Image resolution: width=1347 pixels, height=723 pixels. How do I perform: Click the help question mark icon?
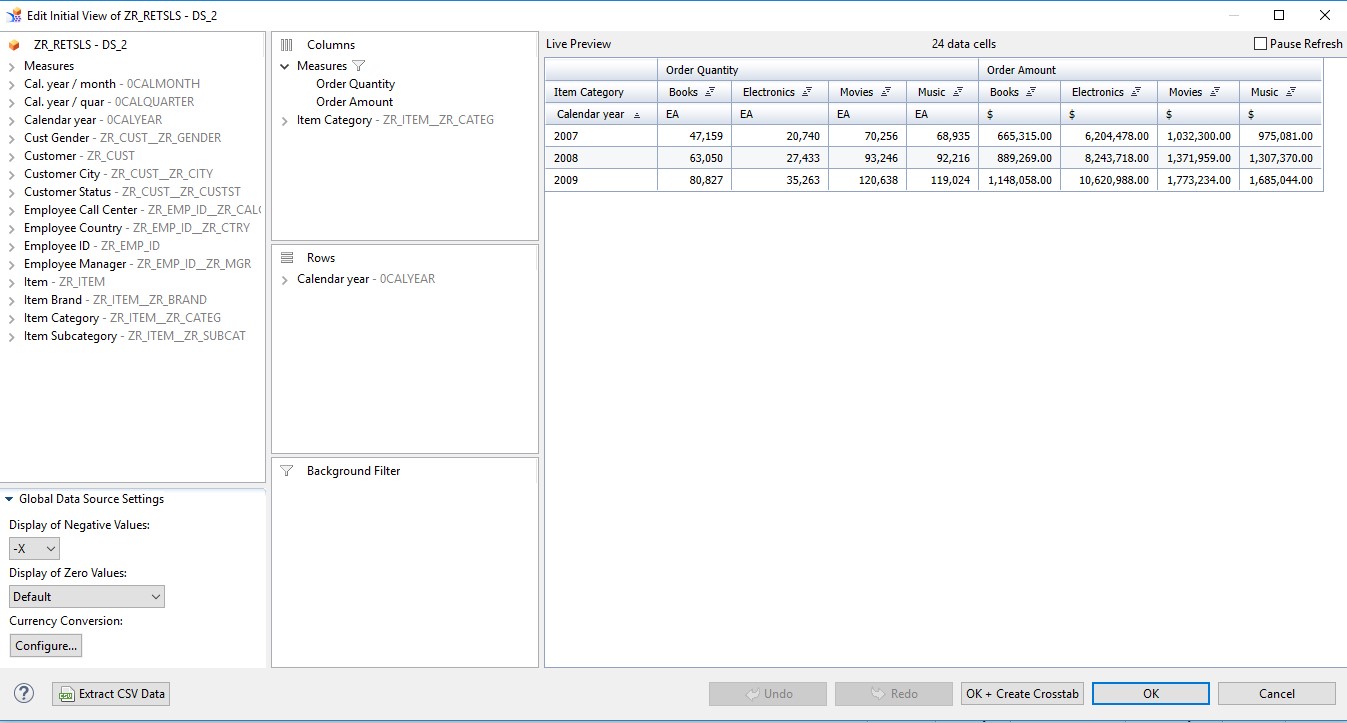click(x=24, y=693)
